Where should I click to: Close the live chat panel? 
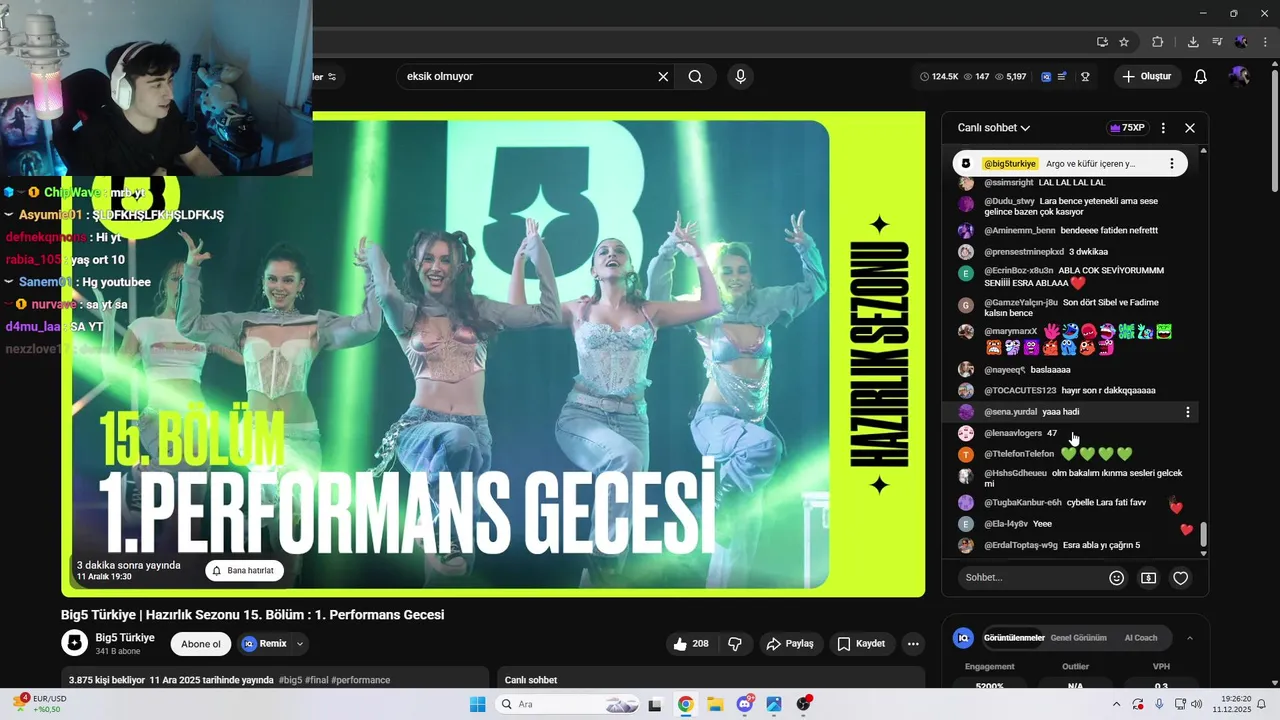[x=1190, y=128]
